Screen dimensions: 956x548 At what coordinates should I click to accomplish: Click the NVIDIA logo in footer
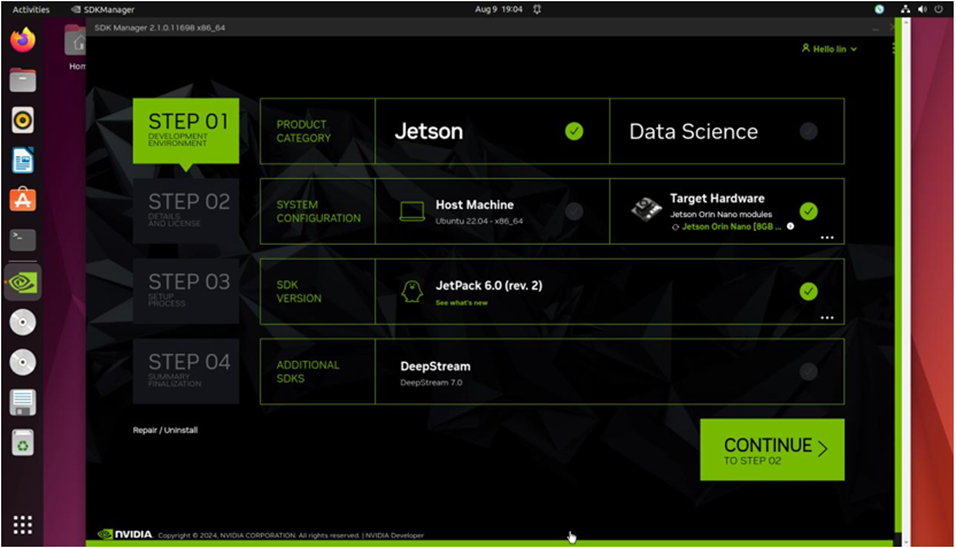(x=126, y=535)
